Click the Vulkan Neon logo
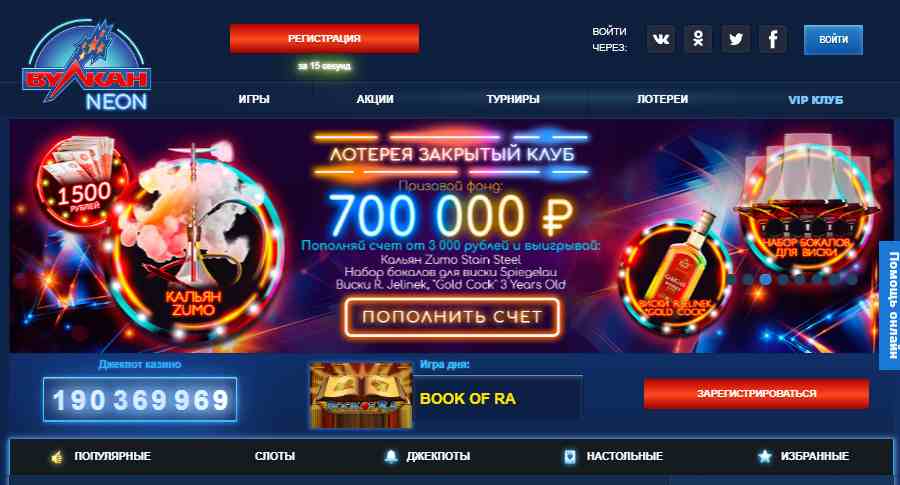This screenshot has height=485, width=900. pos(87,65)
